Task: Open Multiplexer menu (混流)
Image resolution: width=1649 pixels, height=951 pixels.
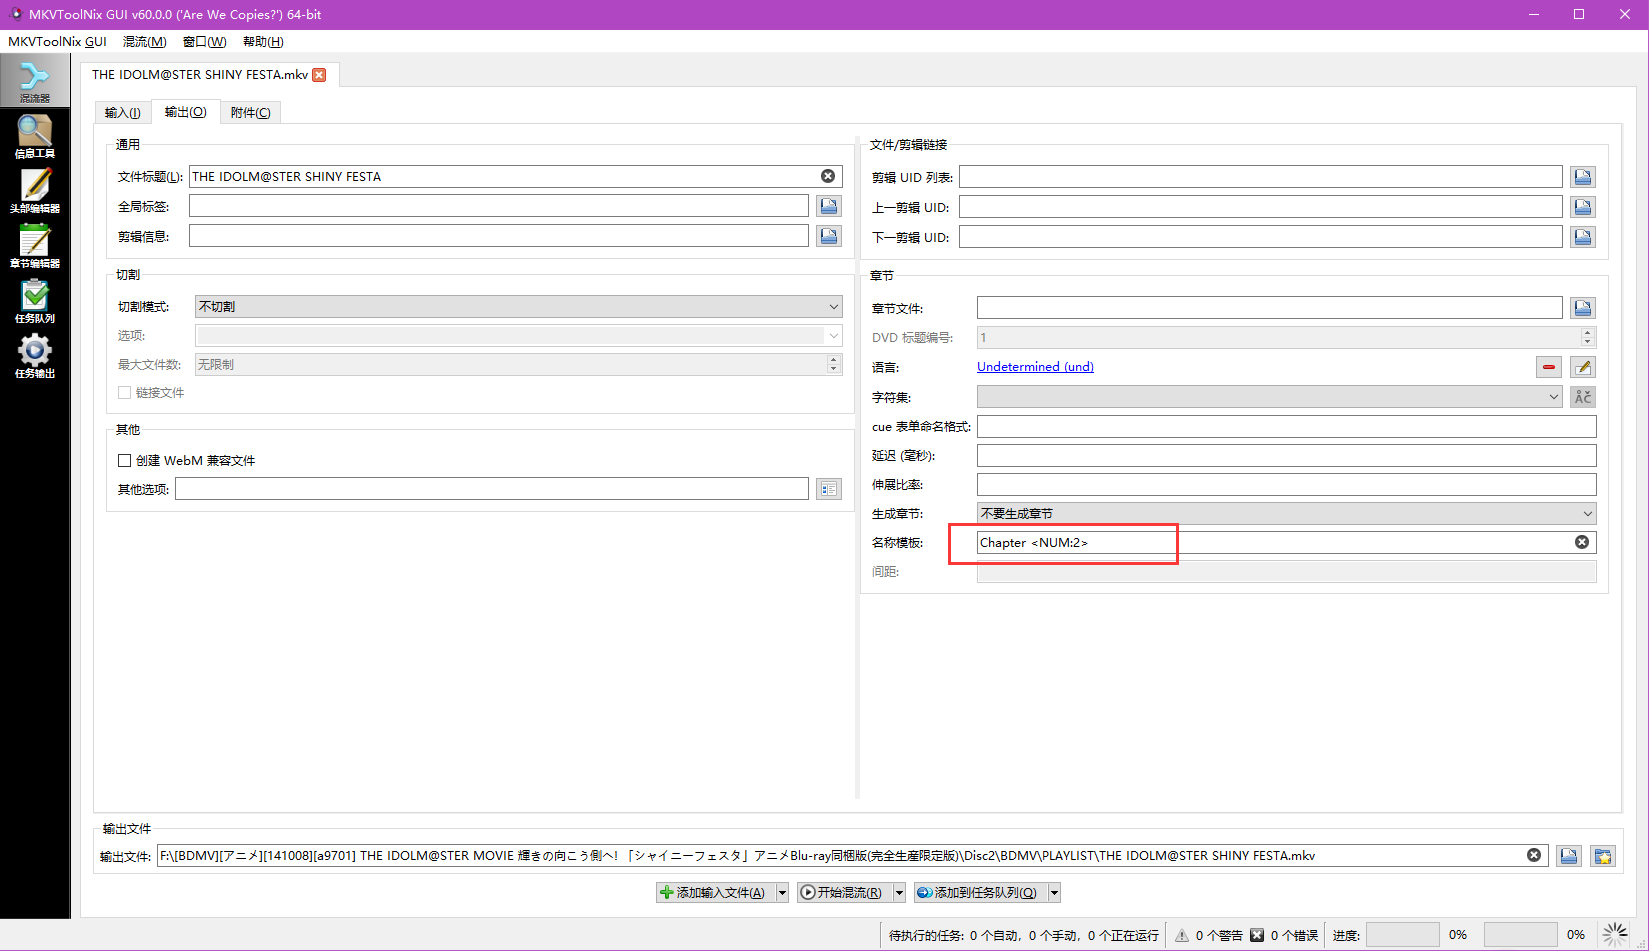Action: pyautogui.click(x=145, y=41)
